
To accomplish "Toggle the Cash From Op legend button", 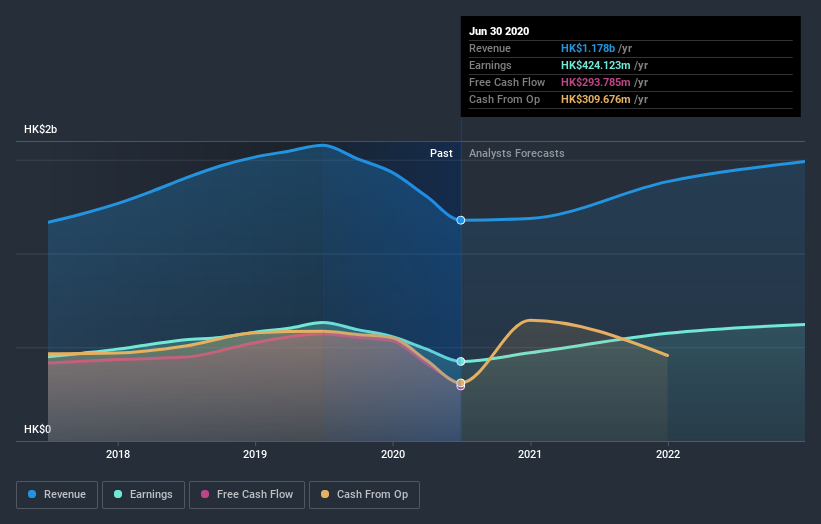I will tap(364, 495).
